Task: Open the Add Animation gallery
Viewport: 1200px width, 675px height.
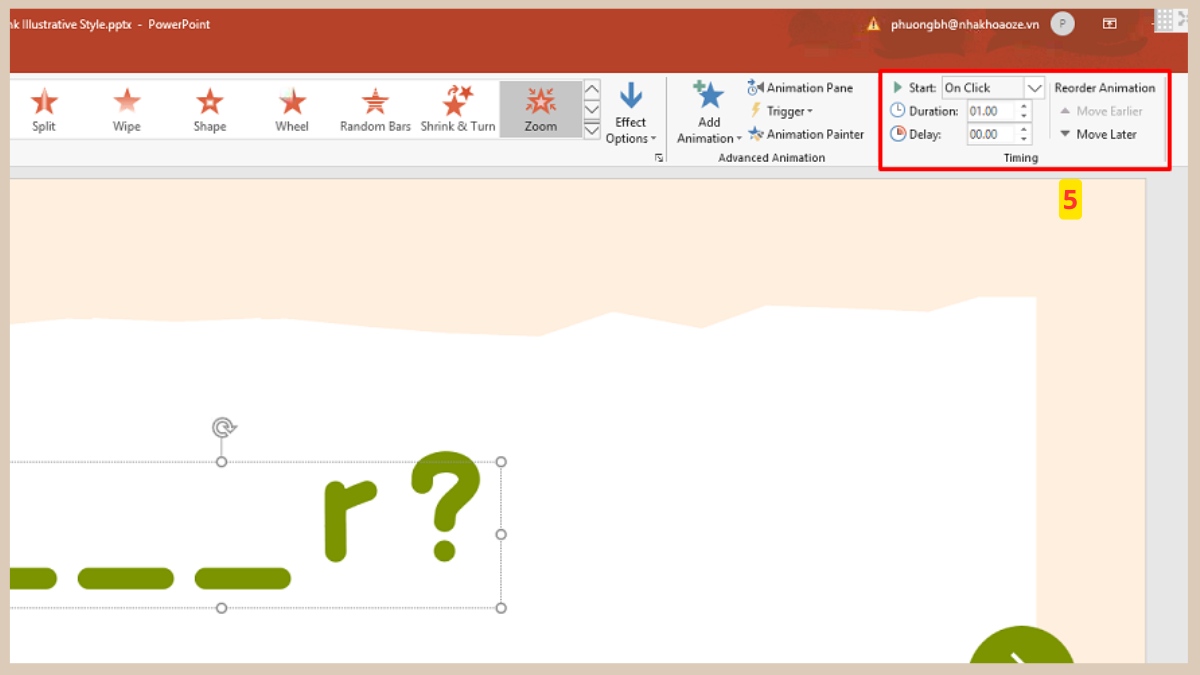Action: 708,112
